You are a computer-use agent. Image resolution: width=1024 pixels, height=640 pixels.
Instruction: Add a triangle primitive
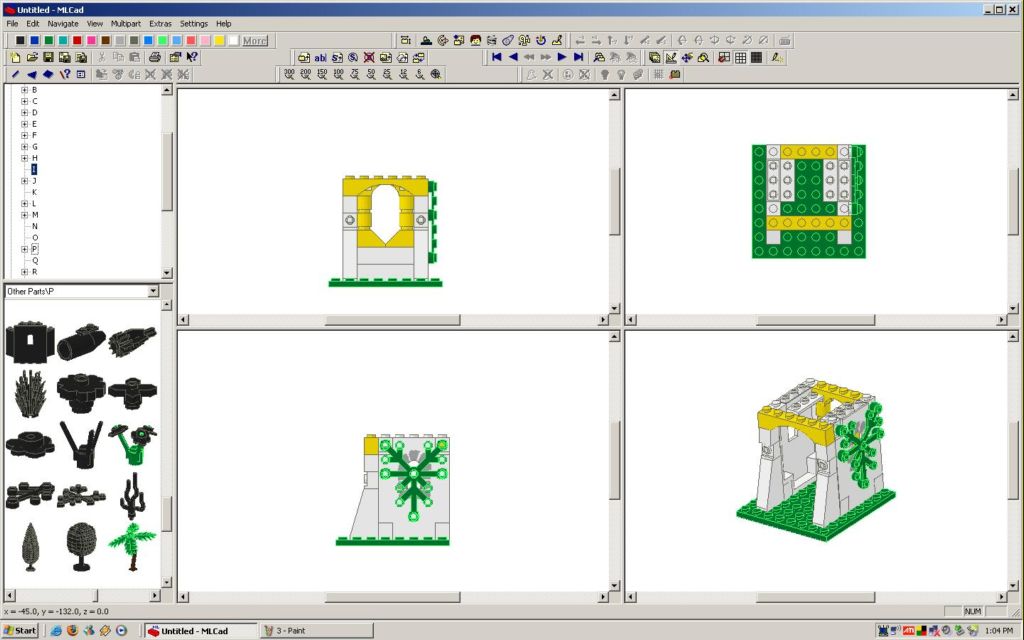pyautogui.click(x=32, y=74)
